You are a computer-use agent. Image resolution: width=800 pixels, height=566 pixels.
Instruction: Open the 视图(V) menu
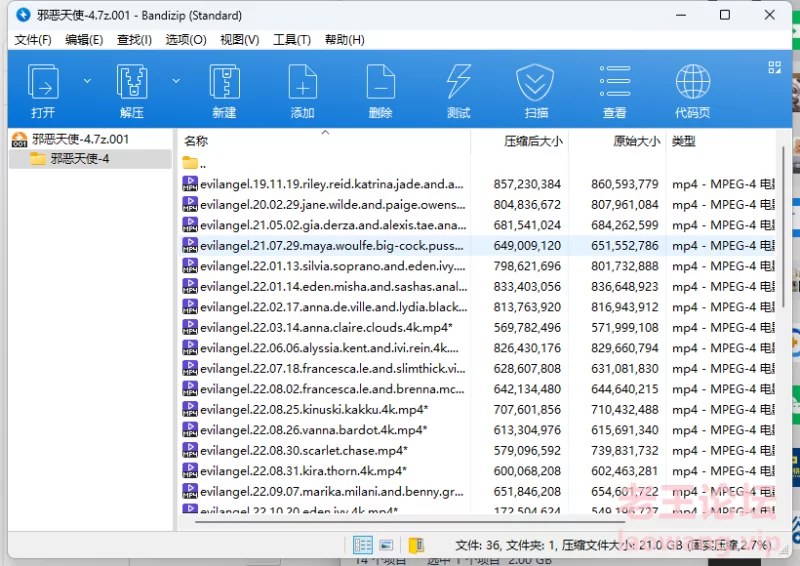tap(240, 40)
